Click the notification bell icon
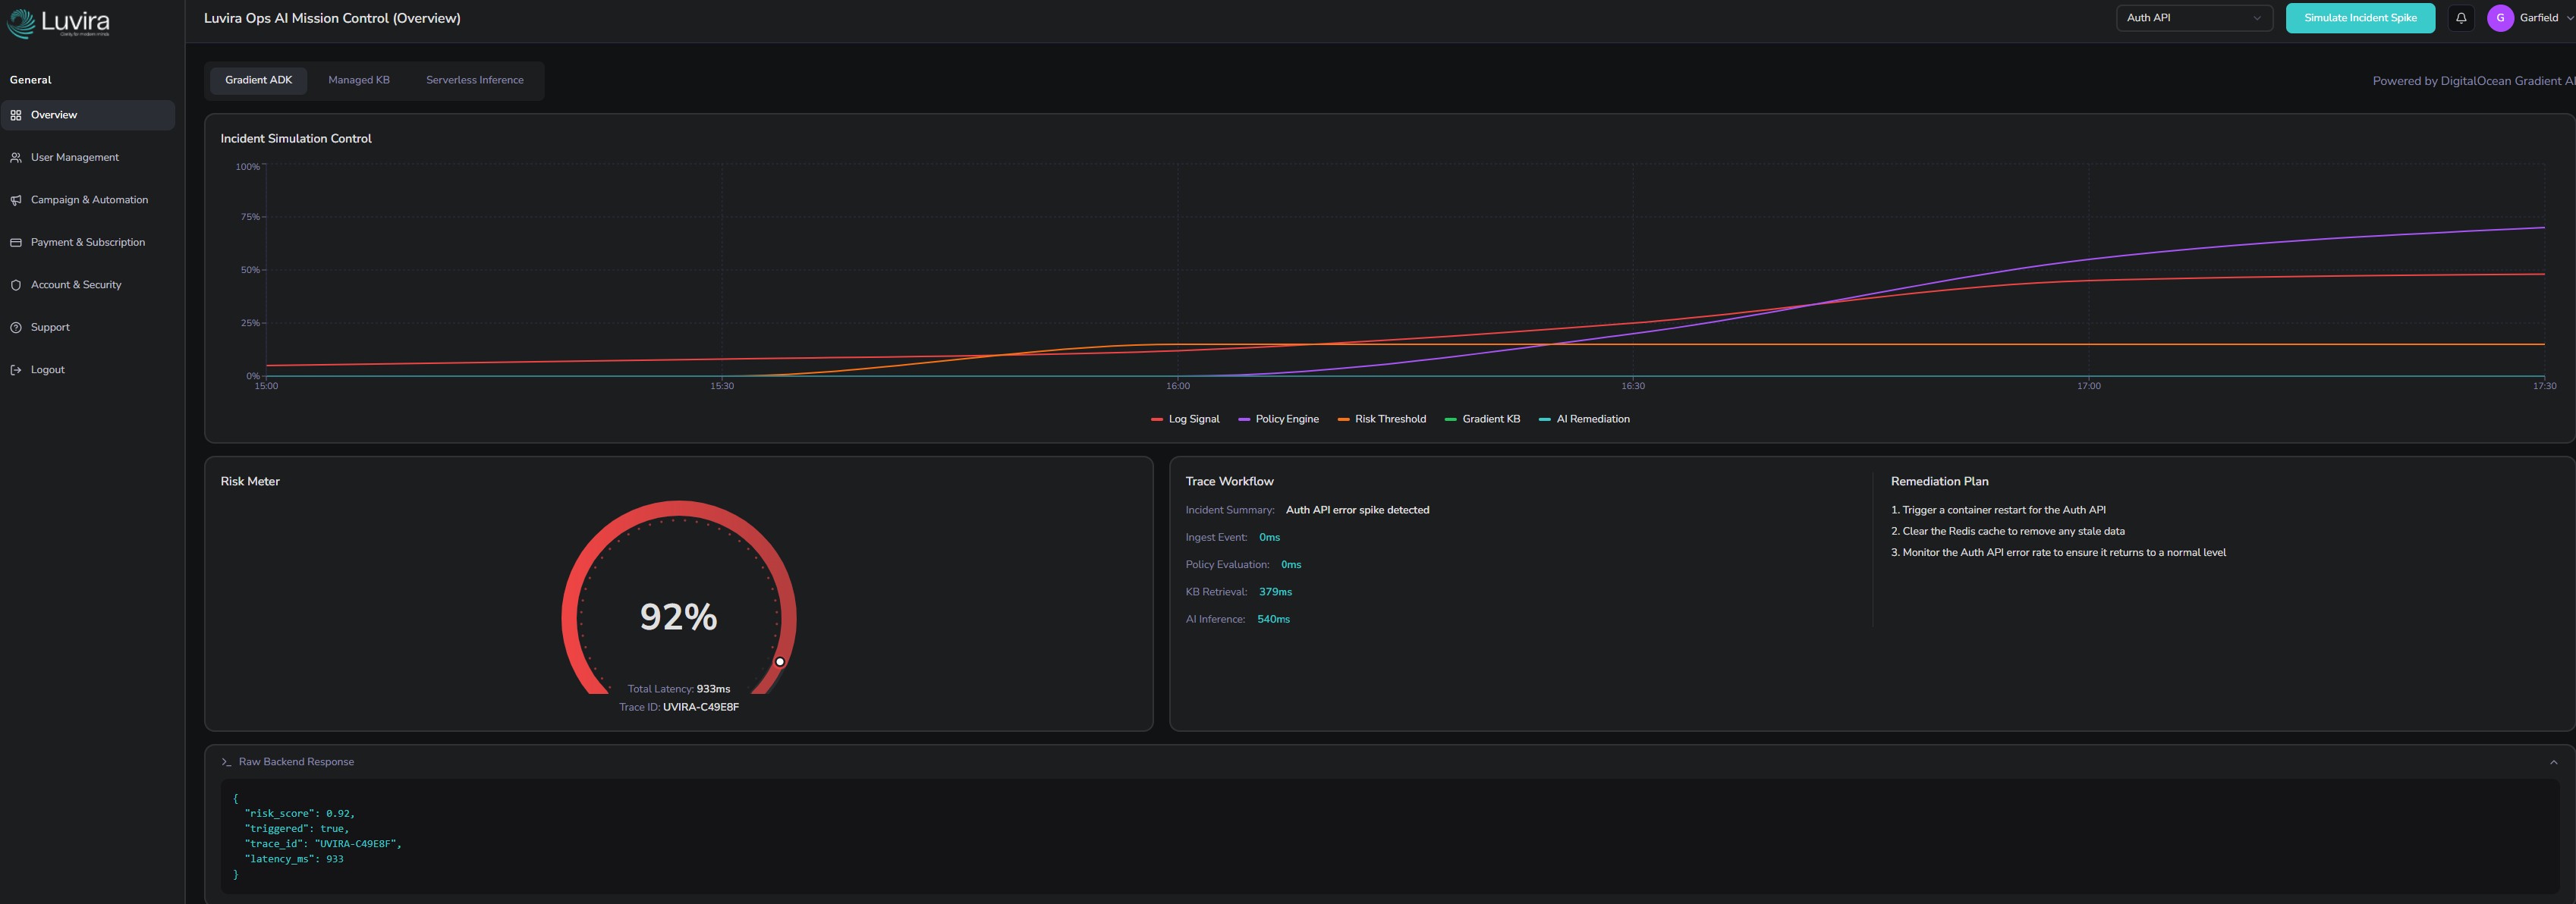This screenshot has width=2576, height=904. click(x=2461, y=18)
